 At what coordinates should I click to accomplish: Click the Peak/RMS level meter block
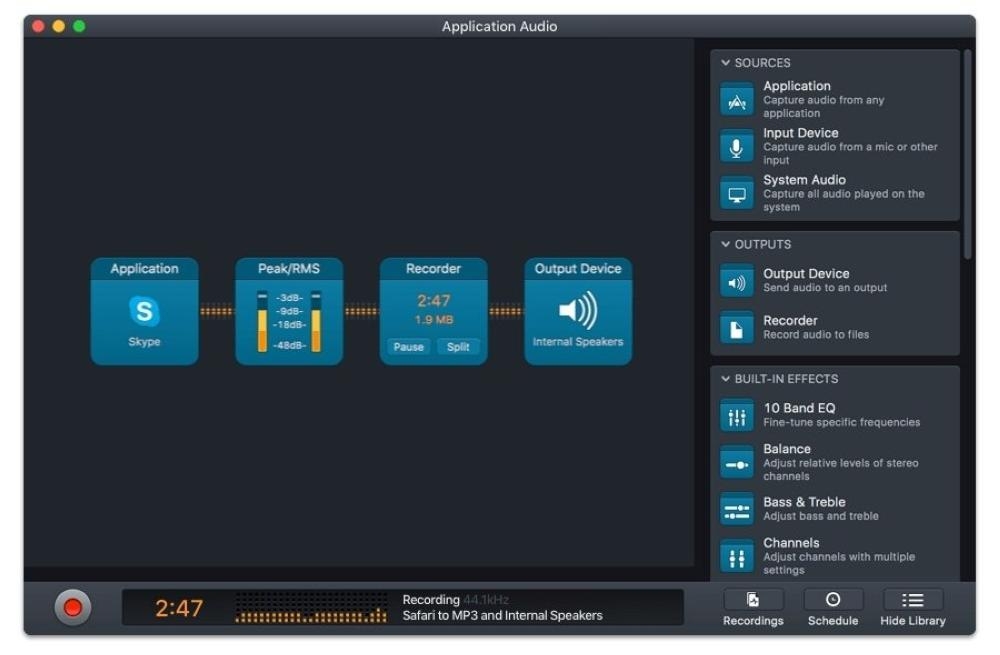pyautogui.click(x=289, y=312)
